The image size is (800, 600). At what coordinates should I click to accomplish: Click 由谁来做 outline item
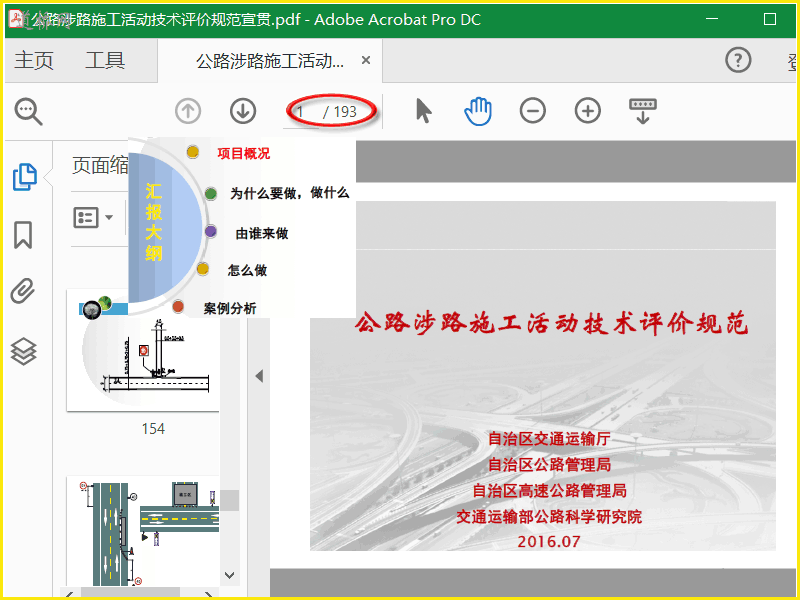(x=262, y=233)
